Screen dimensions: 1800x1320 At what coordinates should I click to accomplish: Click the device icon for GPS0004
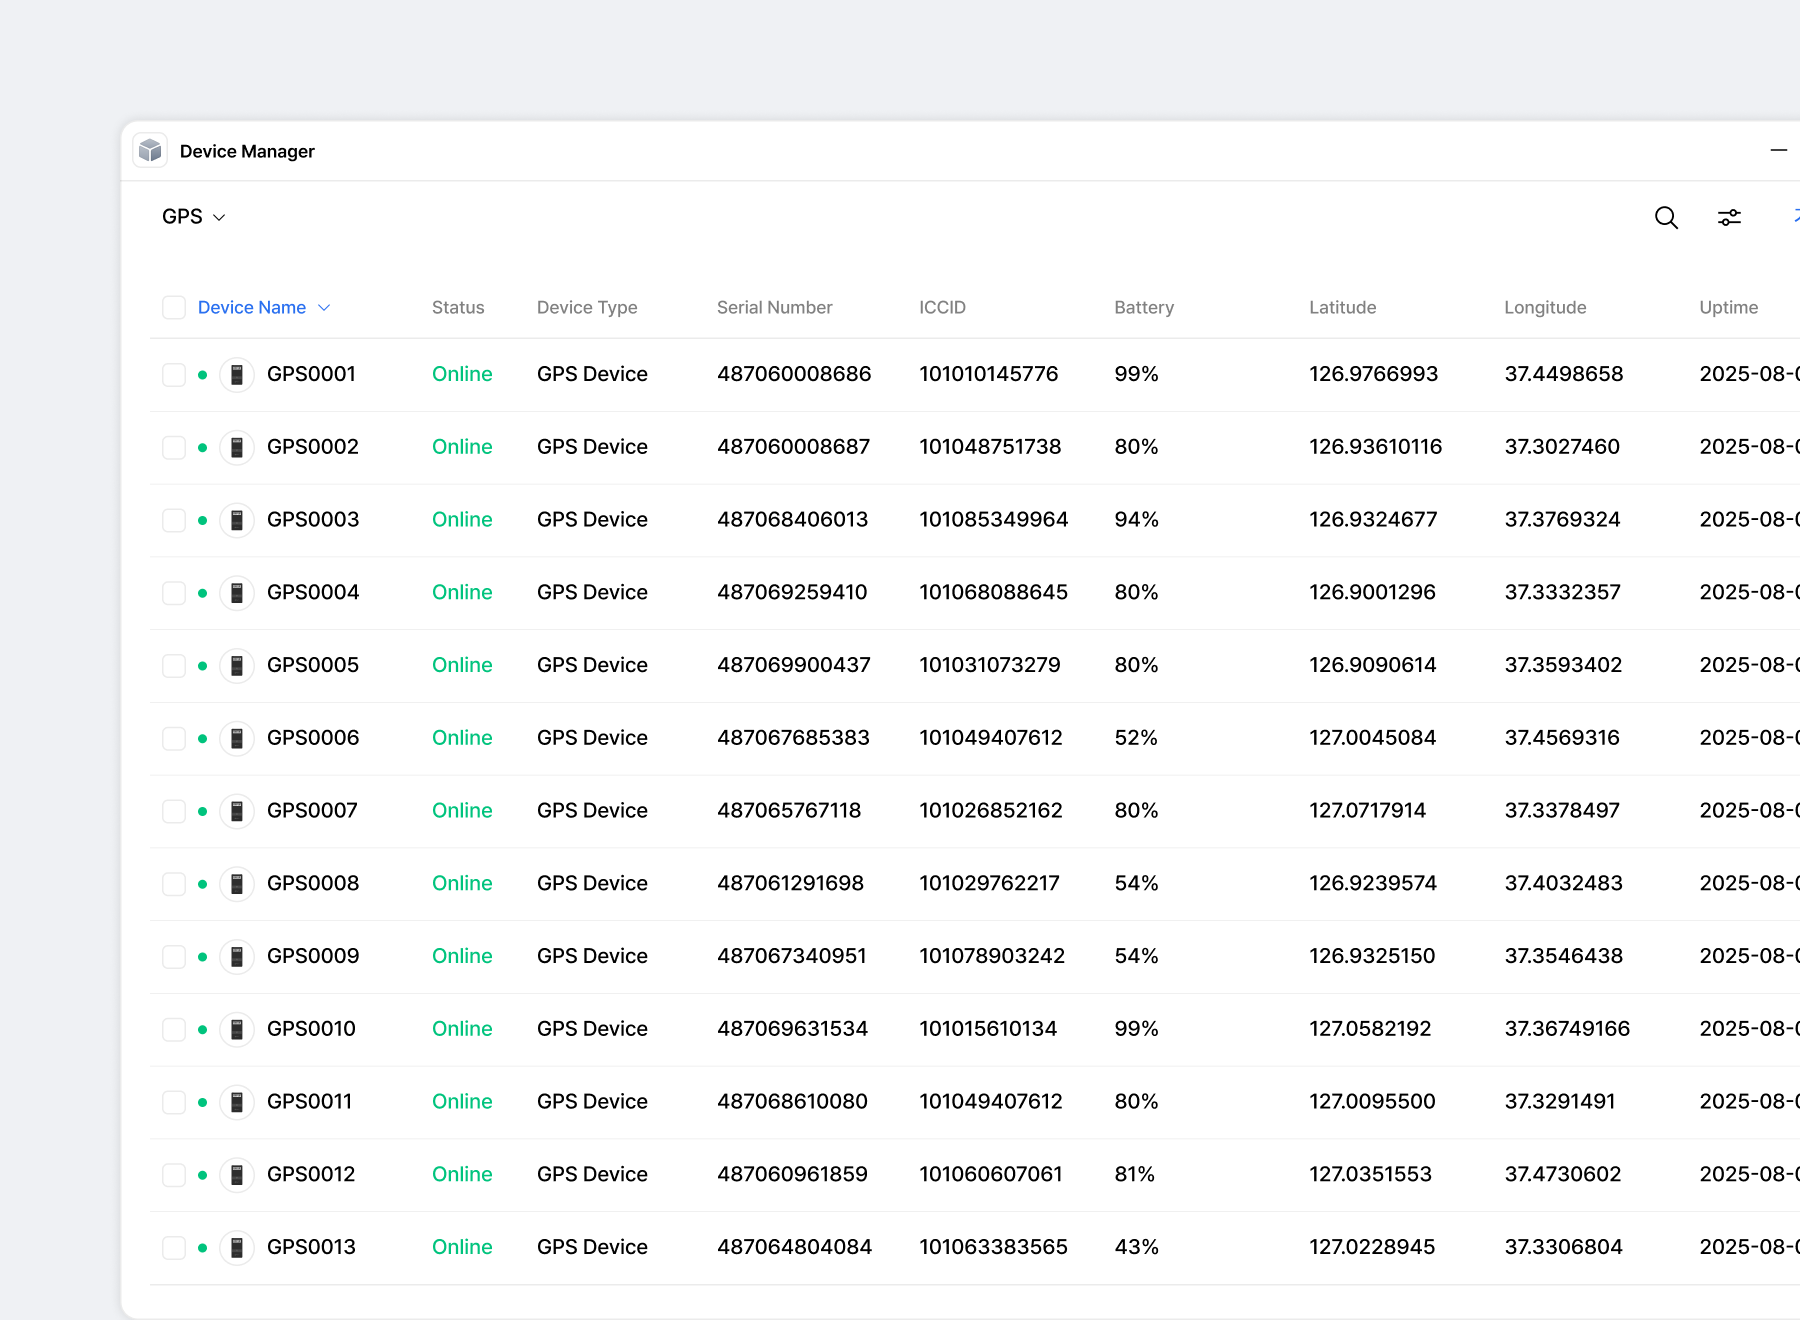[237, 593]
